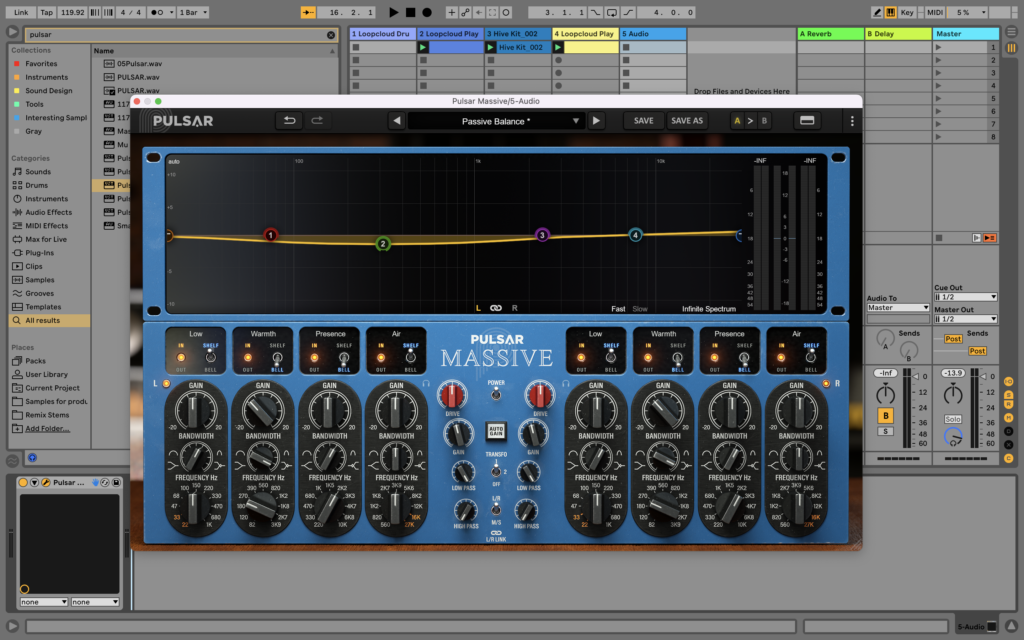Toggle the Ableton draw mode pencil

[877, 12]
